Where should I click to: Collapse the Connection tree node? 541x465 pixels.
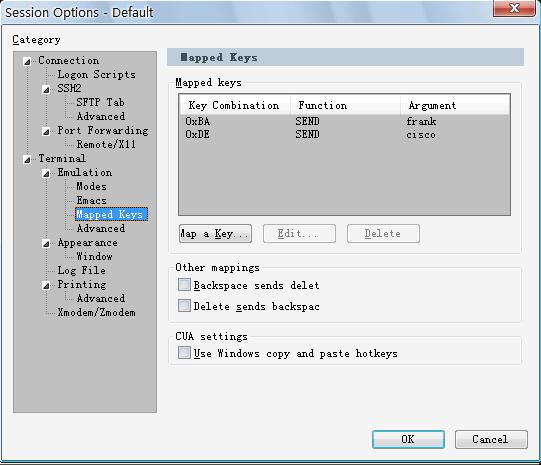point(27,62)
